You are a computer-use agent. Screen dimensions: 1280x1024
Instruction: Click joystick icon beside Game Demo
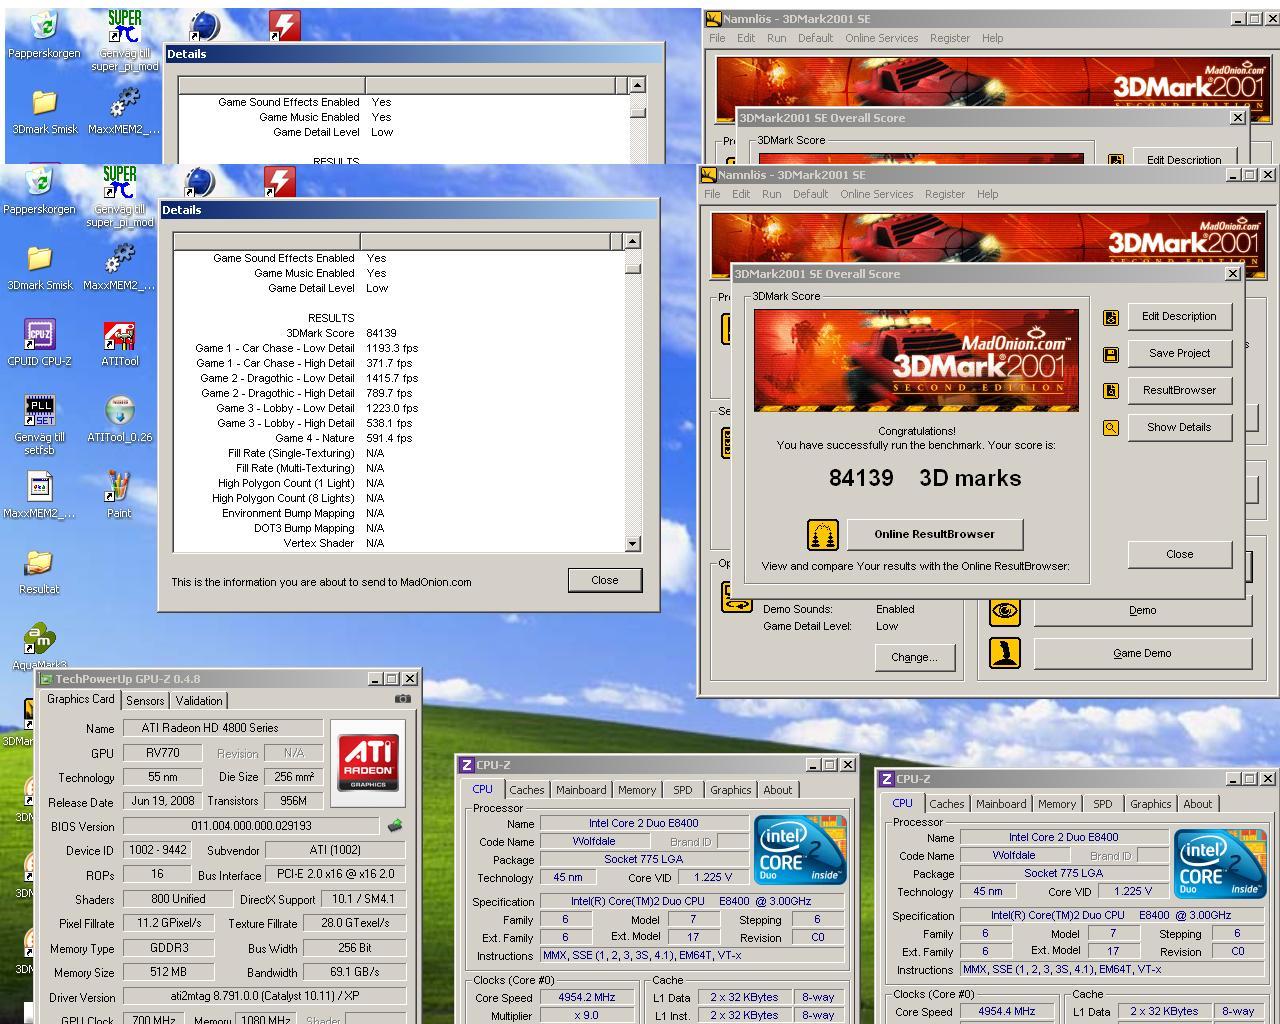(1005, 653)
